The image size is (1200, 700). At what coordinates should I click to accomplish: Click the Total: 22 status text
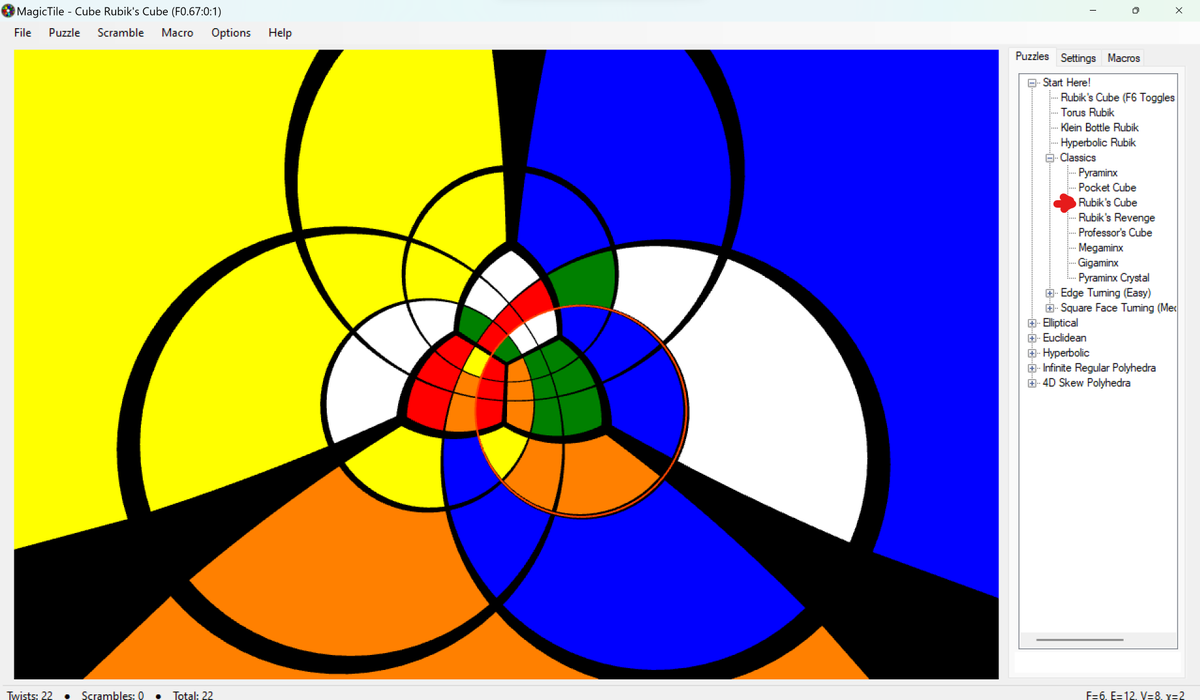tap(193, 695)
